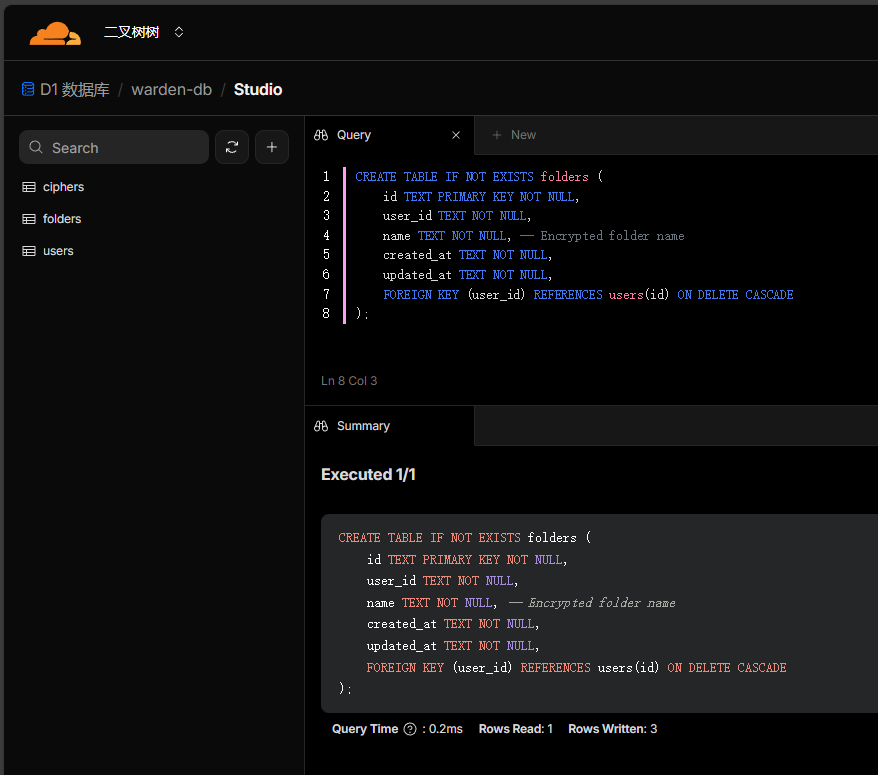The image size is (878, 775).
Task: Open the account switcher chevron
Action: click(179, 32)
